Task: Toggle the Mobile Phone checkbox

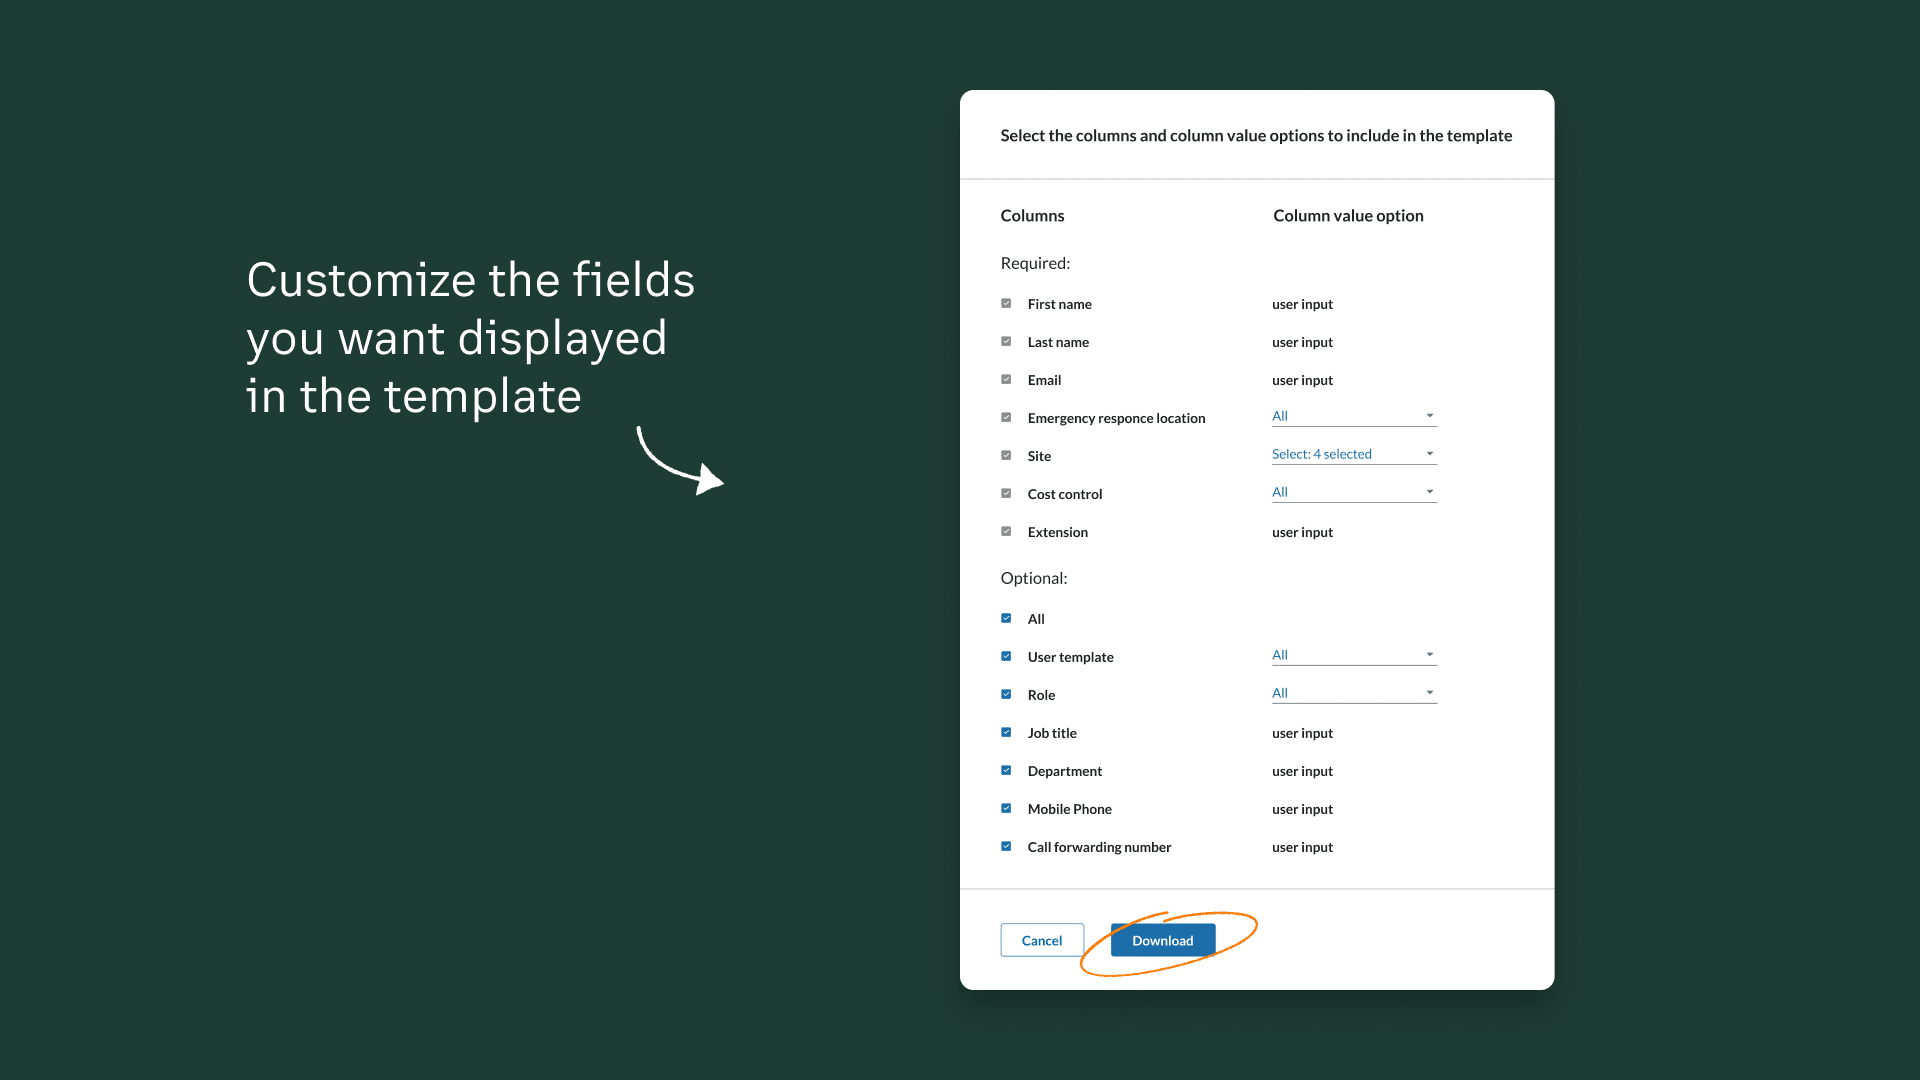Action: point(1006,808)
